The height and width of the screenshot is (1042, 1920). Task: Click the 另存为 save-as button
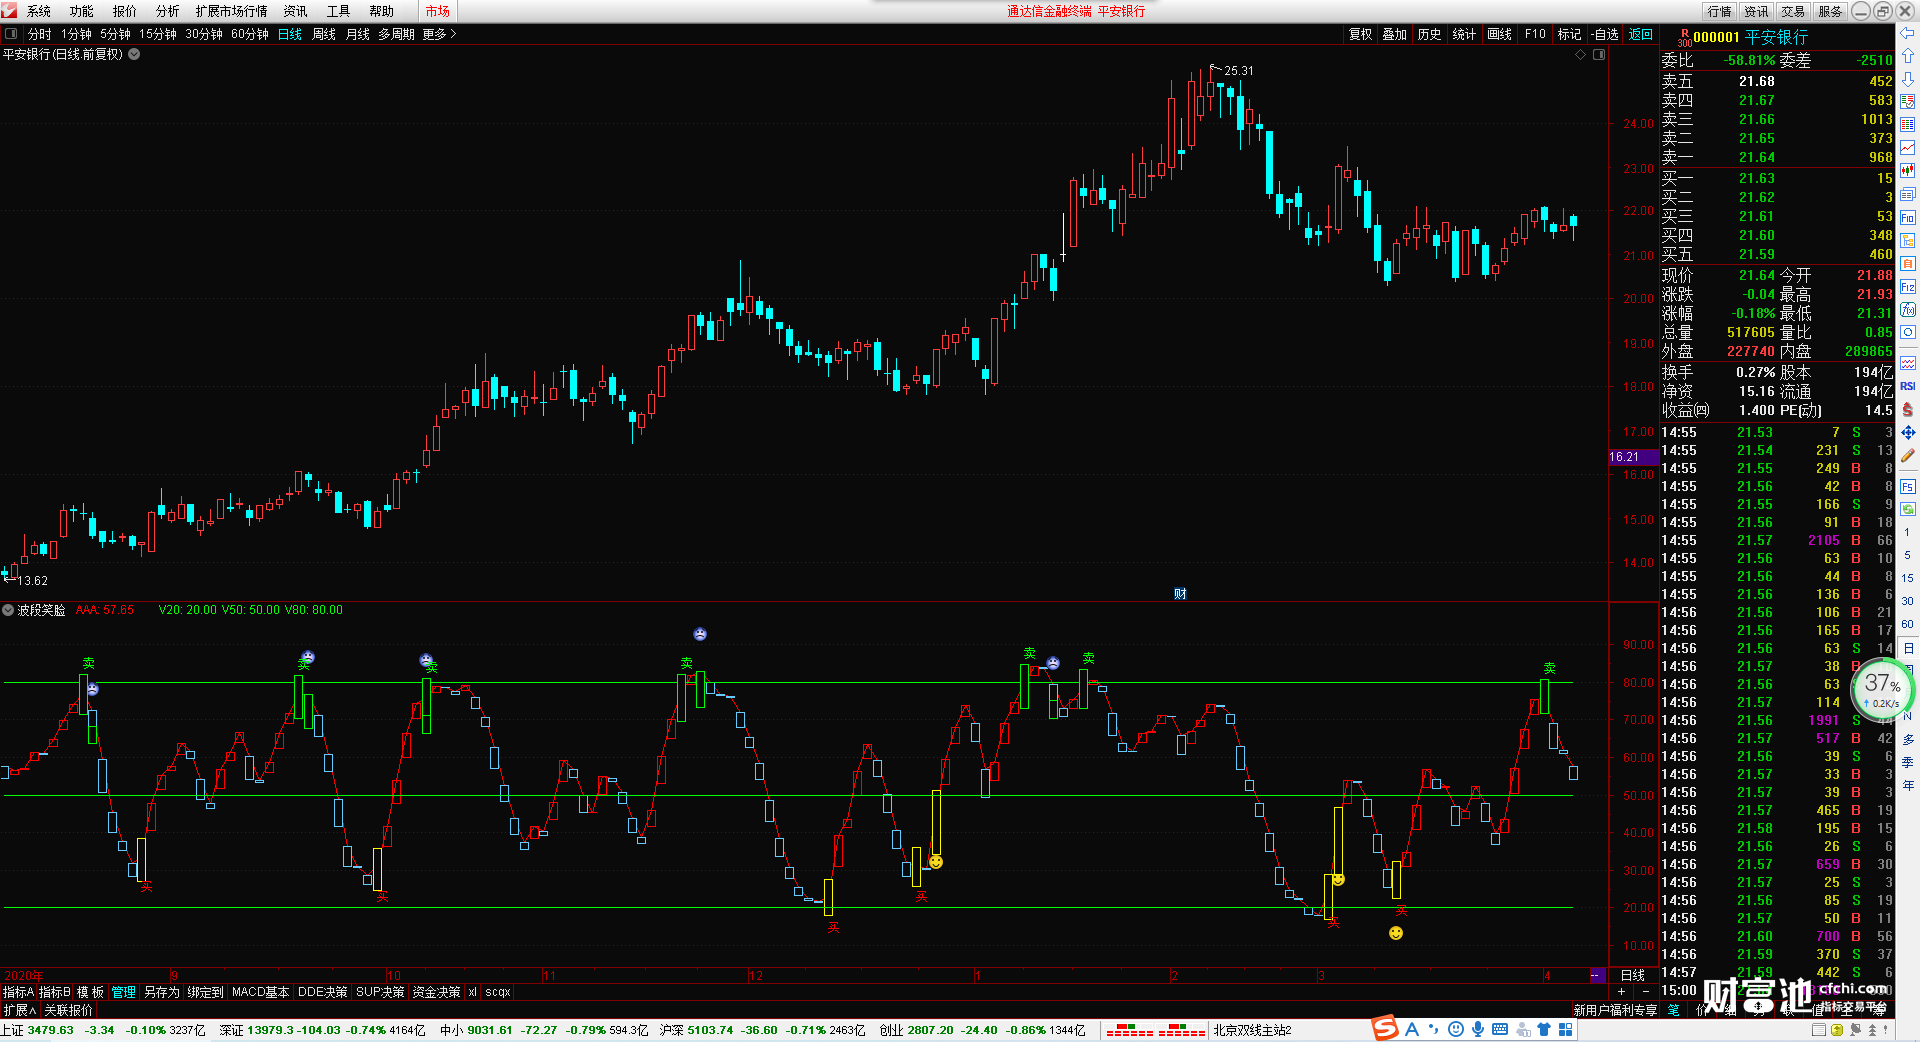pyautogui.click(x=162, y=992)
